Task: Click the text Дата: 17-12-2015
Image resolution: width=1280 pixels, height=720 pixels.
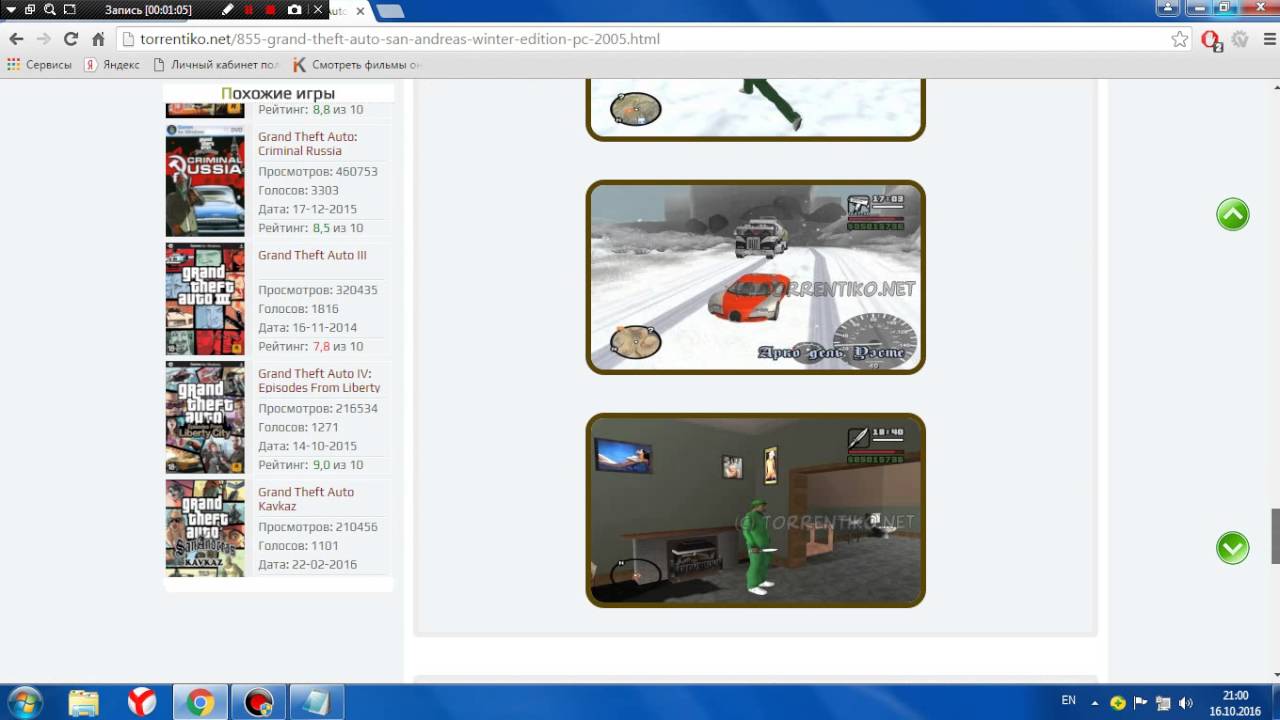Action: (x=307, y=209)
